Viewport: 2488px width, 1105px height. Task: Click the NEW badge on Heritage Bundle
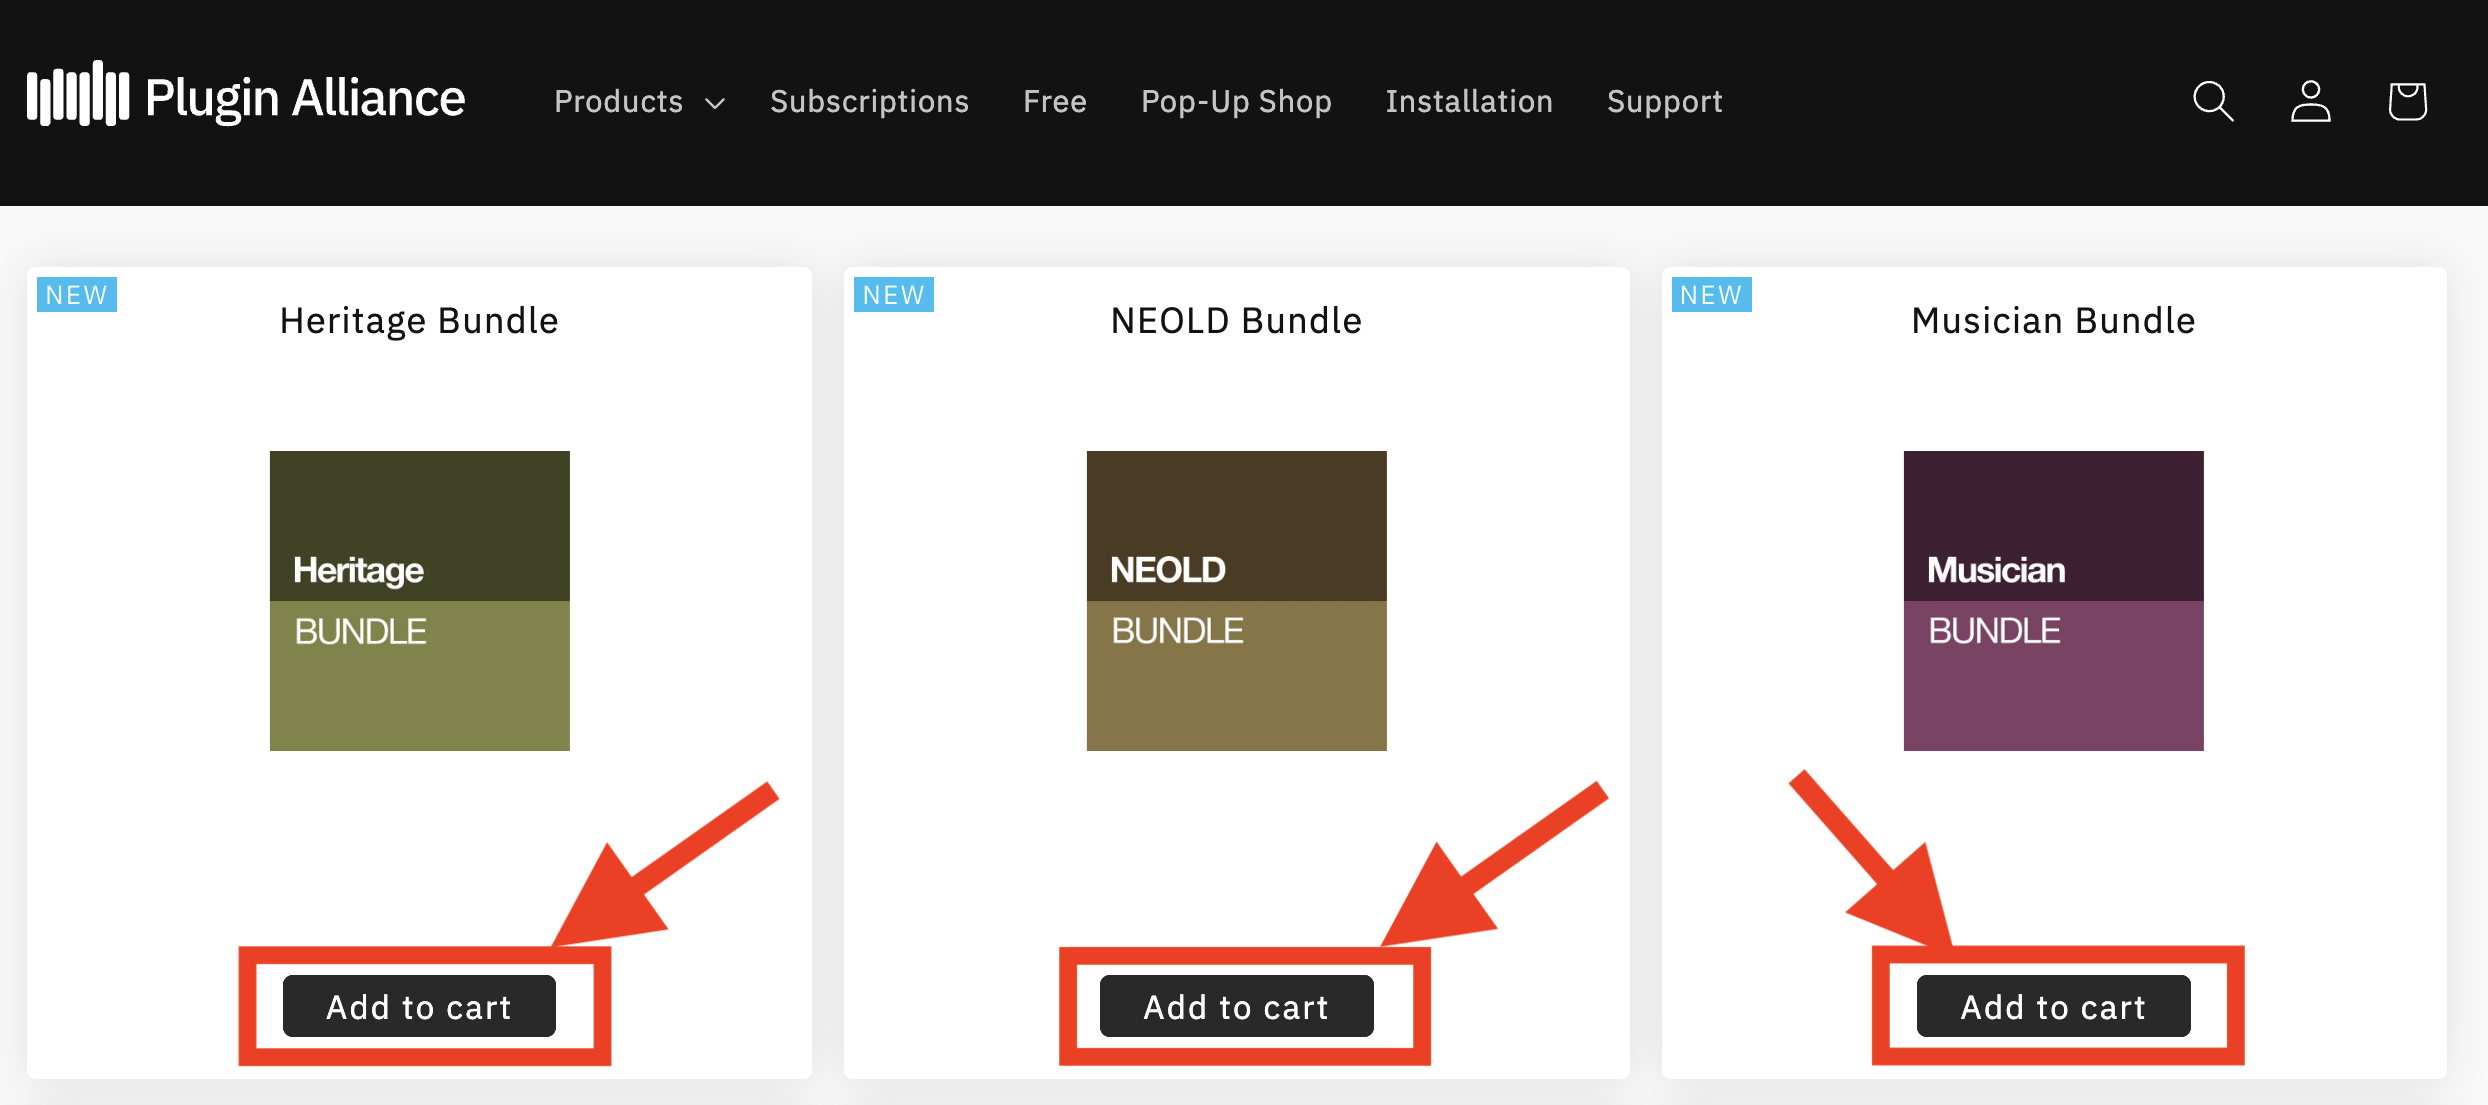pyautogui.click(x=77, y=295)
